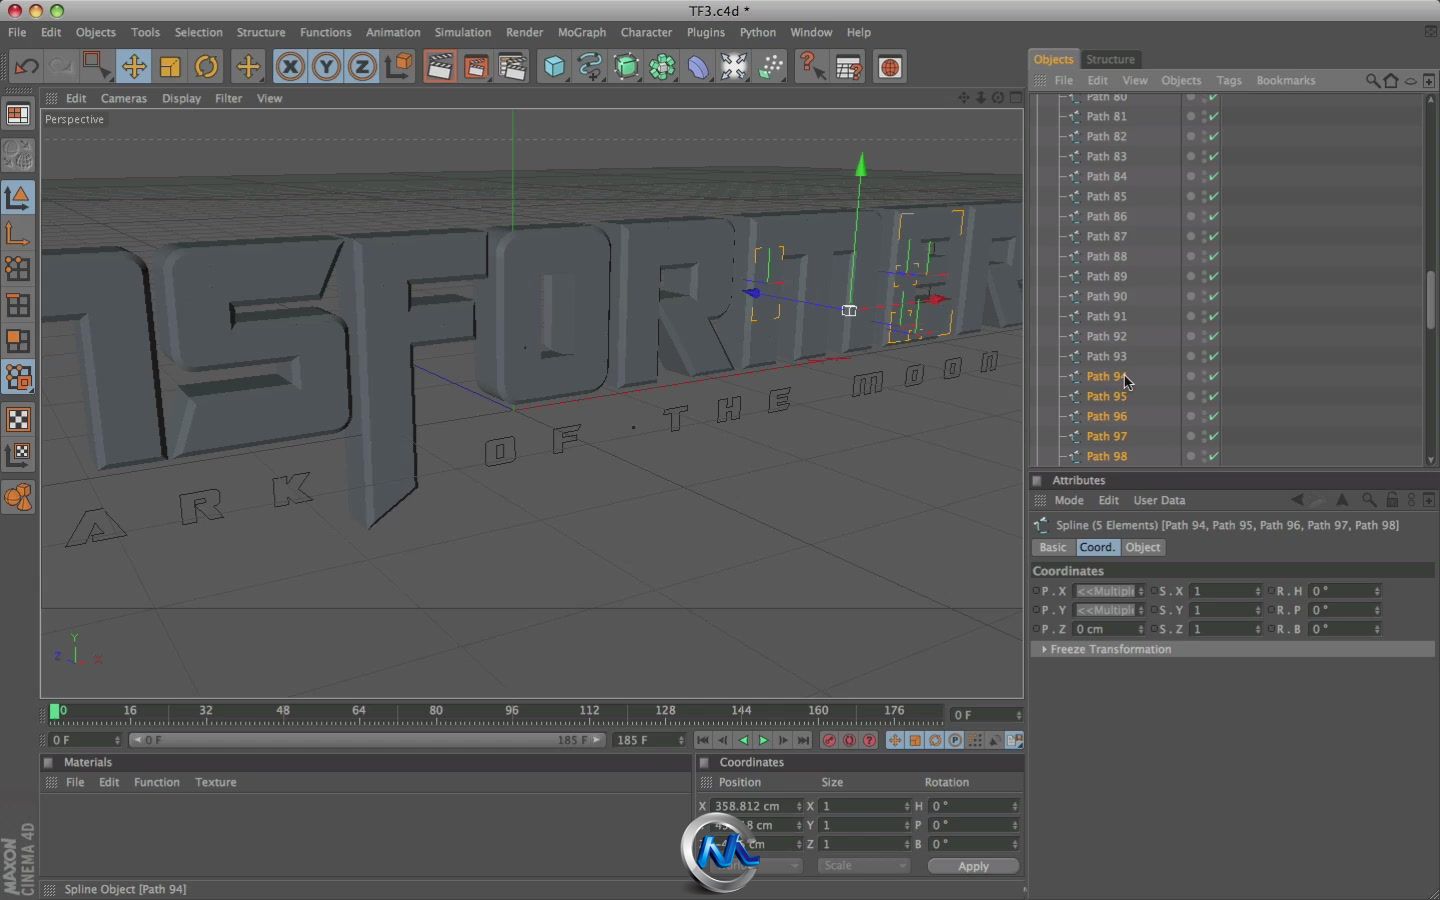Select the Polygons mode icon

click(x=18, y=341)
